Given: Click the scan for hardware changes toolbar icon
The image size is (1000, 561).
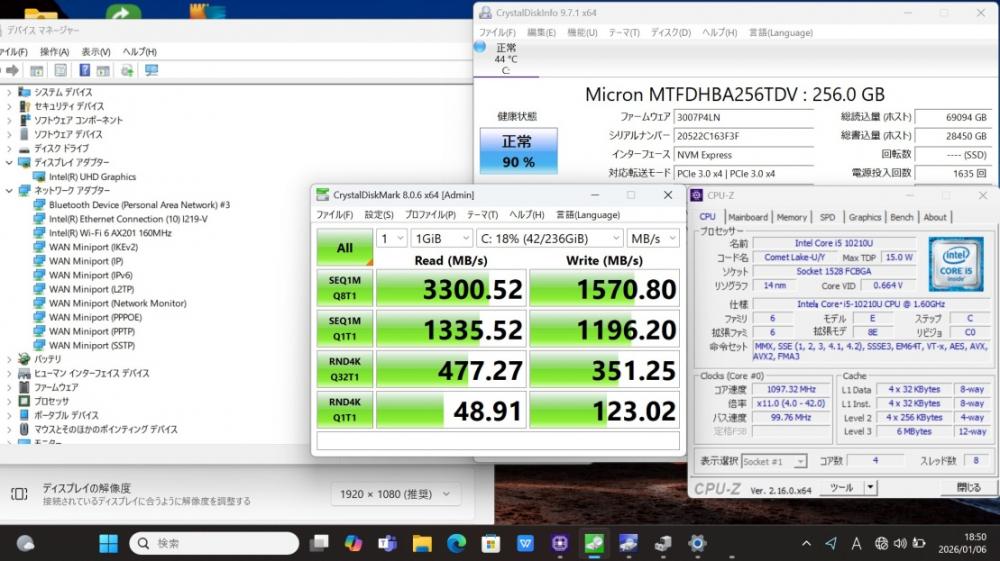Looking at the screenshot, I should [x=151, y=71].
